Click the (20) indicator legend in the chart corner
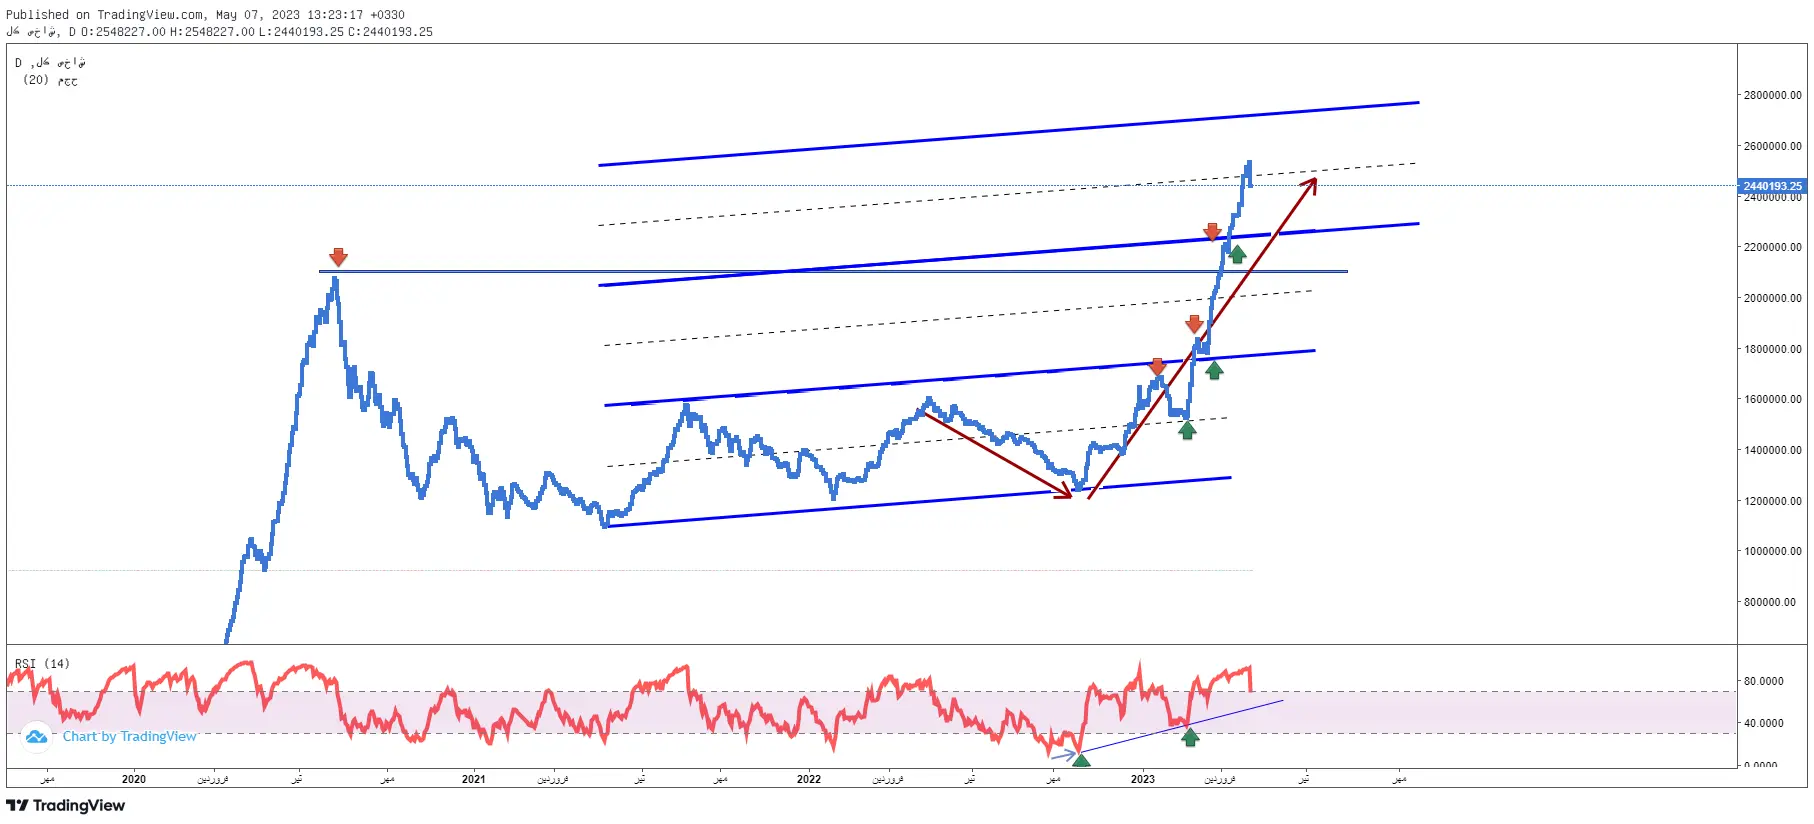1814x824 pixels. 50,80
